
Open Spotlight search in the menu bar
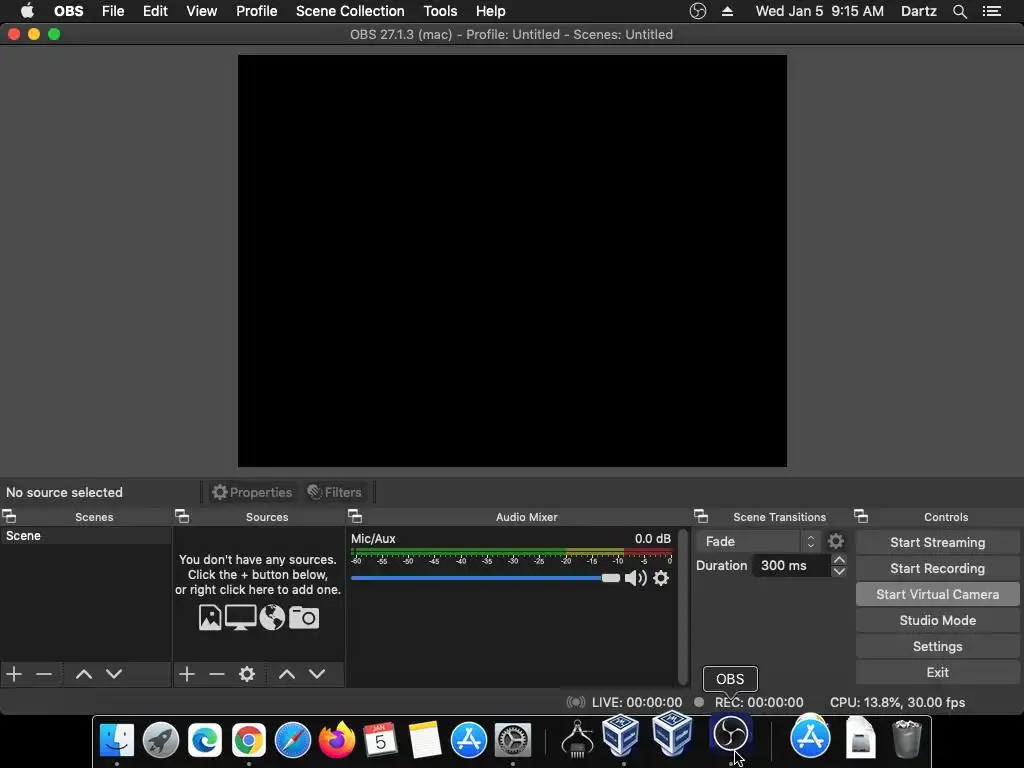tap(960, 11)
